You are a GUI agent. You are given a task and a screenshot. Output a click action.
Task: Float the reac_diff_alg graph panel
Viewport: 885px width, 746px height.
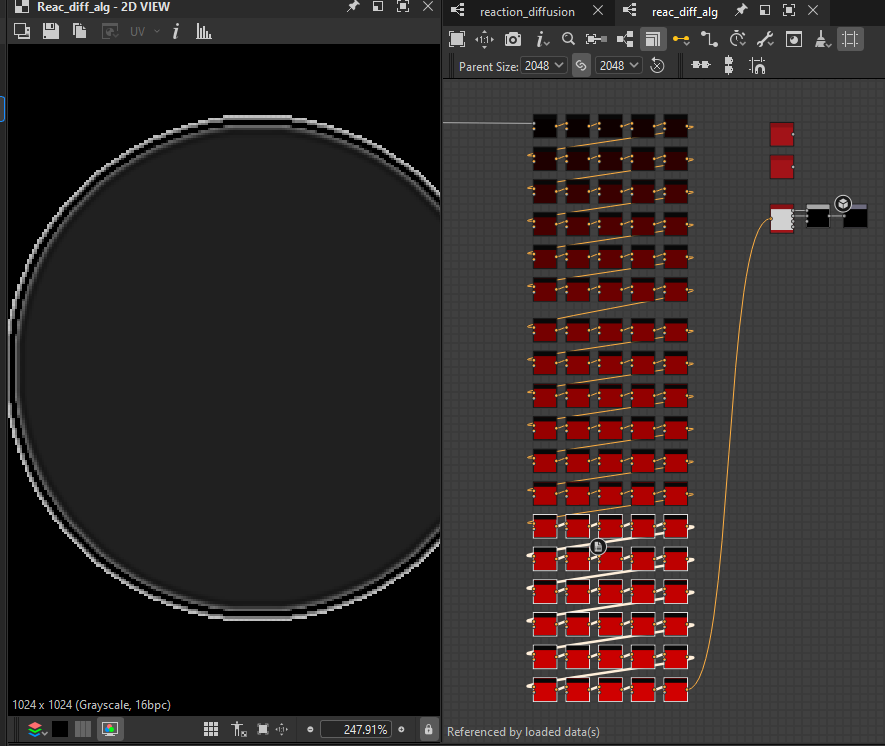pos(765,10)
